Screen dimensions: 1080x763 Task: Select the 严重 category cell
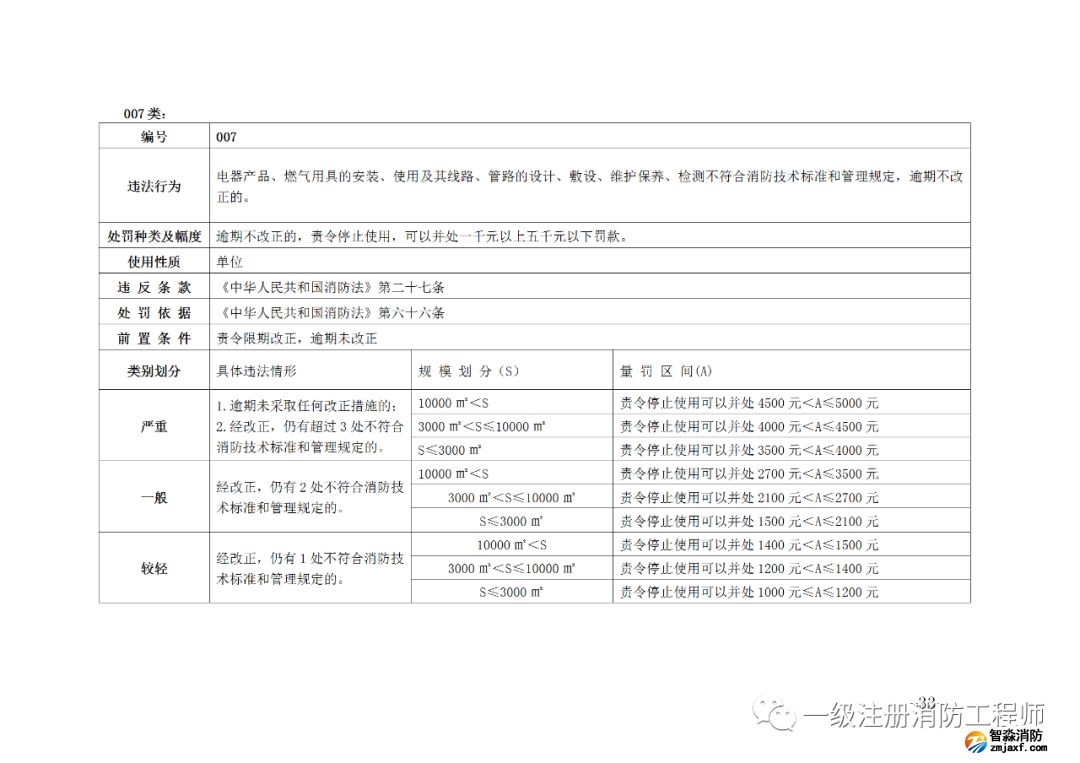click(154, 426)
